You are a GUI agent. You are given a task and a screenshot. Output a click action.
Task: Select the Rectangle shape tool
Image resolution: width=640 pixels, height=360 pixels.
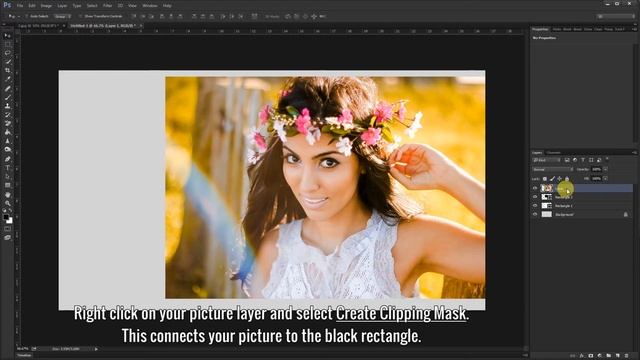pyautogui.click(x=7, y=185)
